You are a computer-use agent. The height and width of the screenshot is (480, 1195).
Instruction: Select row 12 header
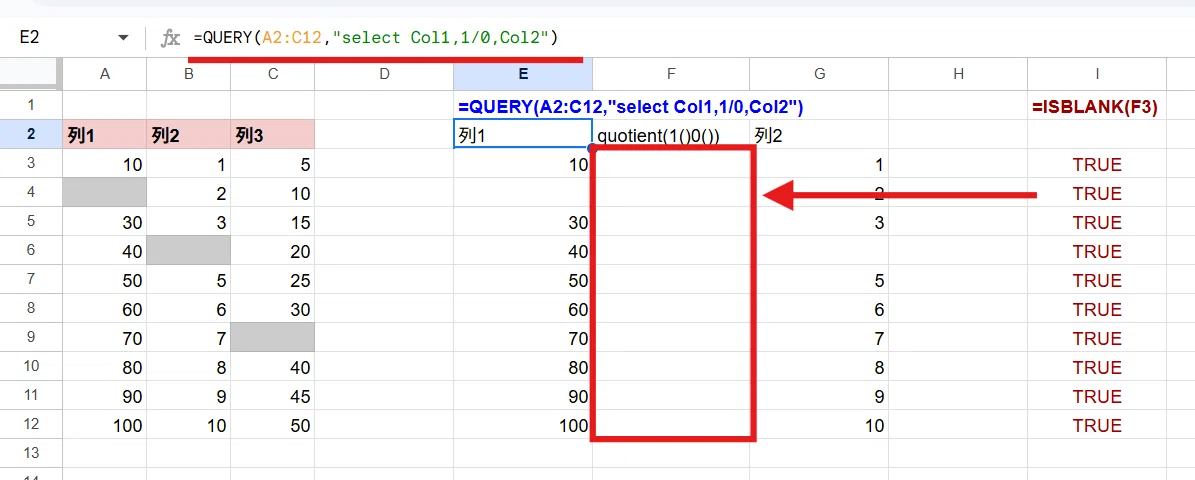(x=30, y=424)
